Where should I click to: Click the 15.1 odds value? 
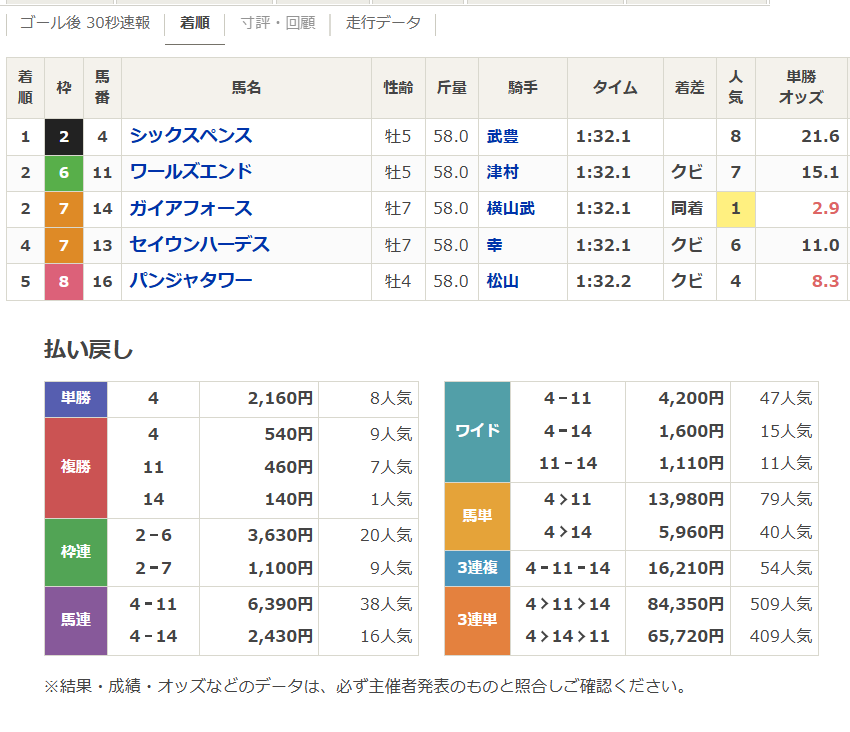(820, 172)
